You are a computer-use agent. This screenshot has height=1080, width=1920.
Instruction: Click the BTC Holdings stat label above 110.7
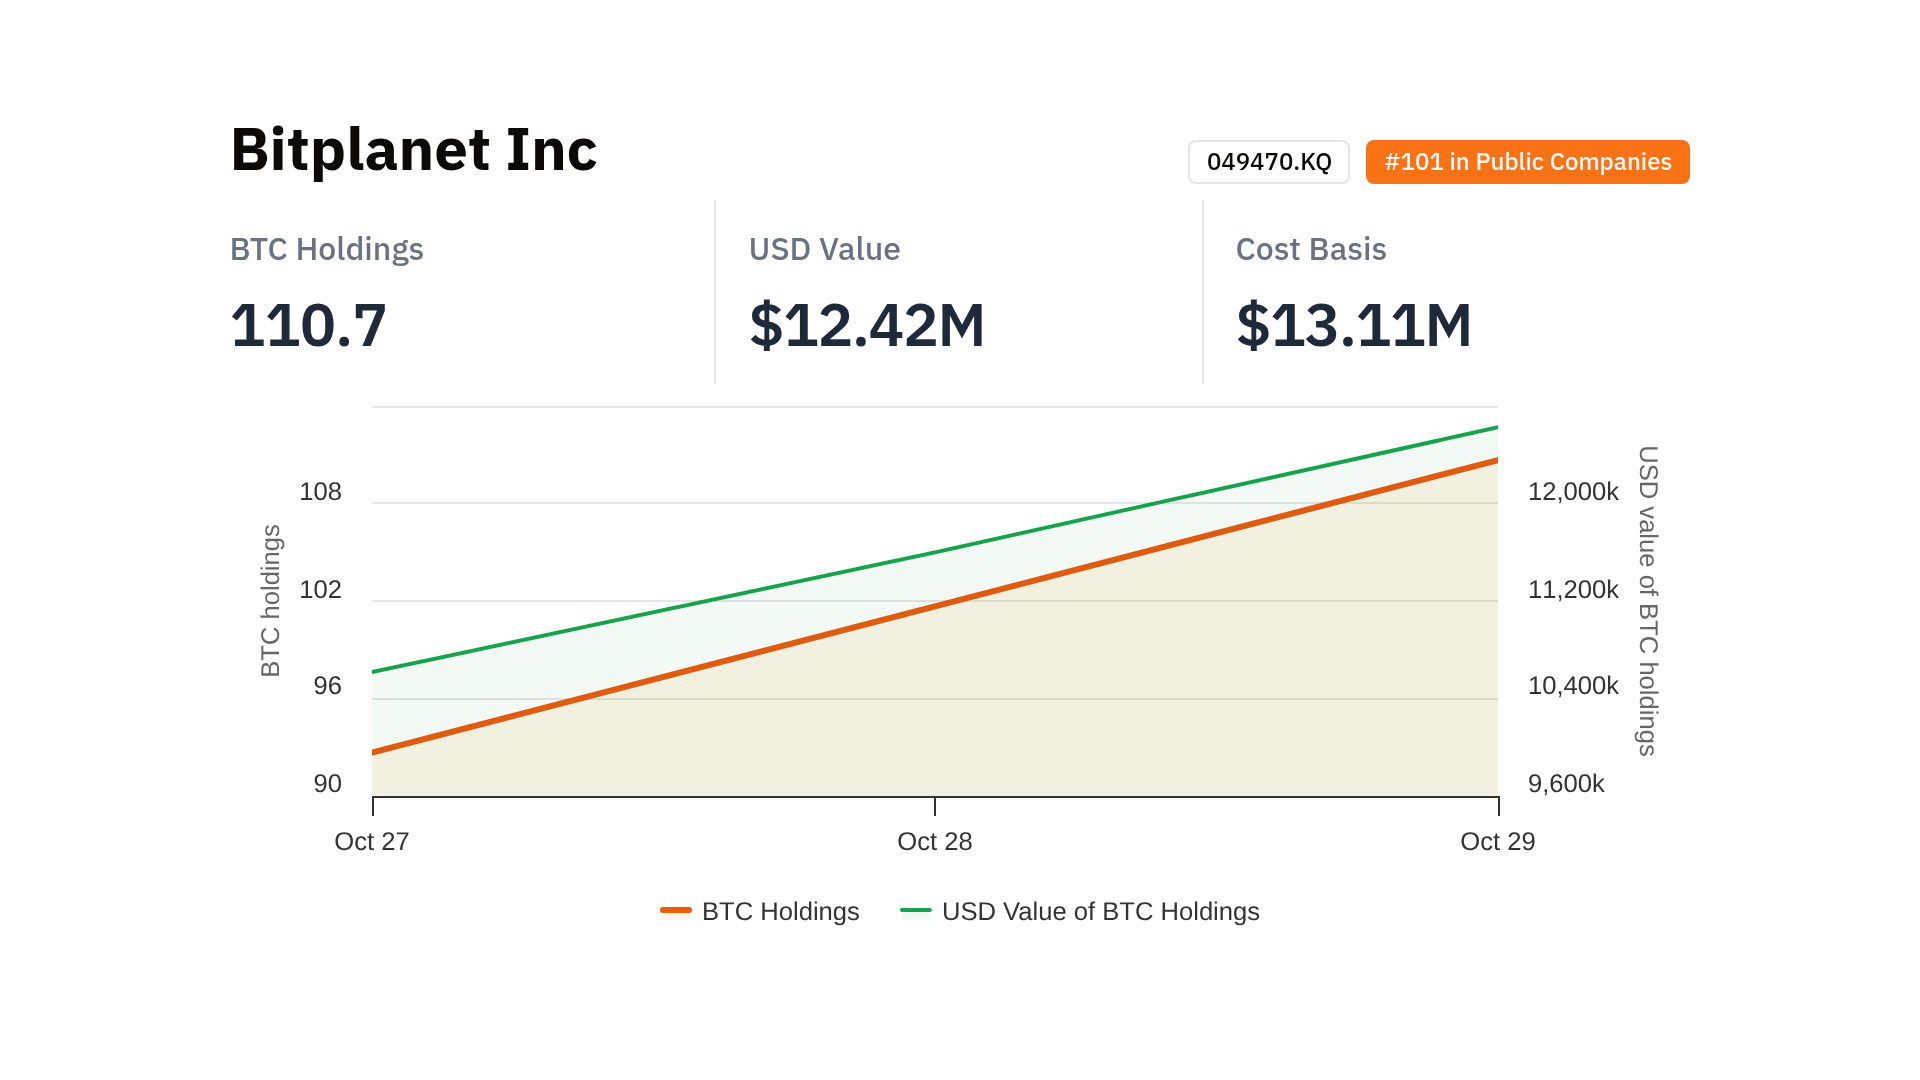327,249
